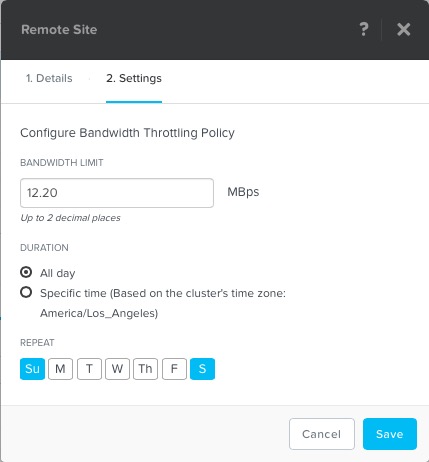Click the Bandwidth Limit input field
429x462 pixels.
(x=117, y=193)
